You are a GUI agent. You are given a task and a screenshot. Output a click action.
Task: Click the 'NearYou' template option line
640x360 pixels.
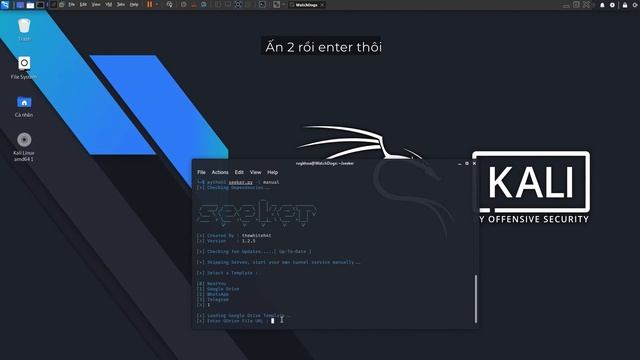(211, 284)
